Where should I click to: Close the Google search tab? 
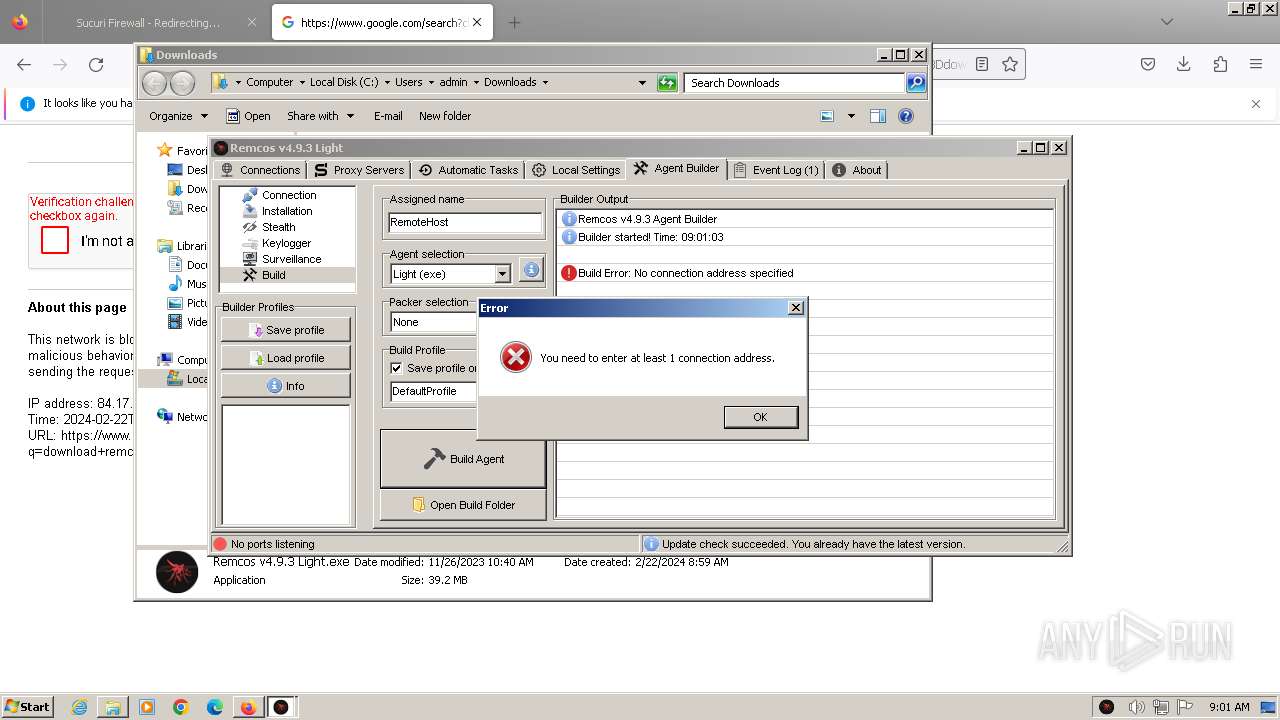pos(478,22)
